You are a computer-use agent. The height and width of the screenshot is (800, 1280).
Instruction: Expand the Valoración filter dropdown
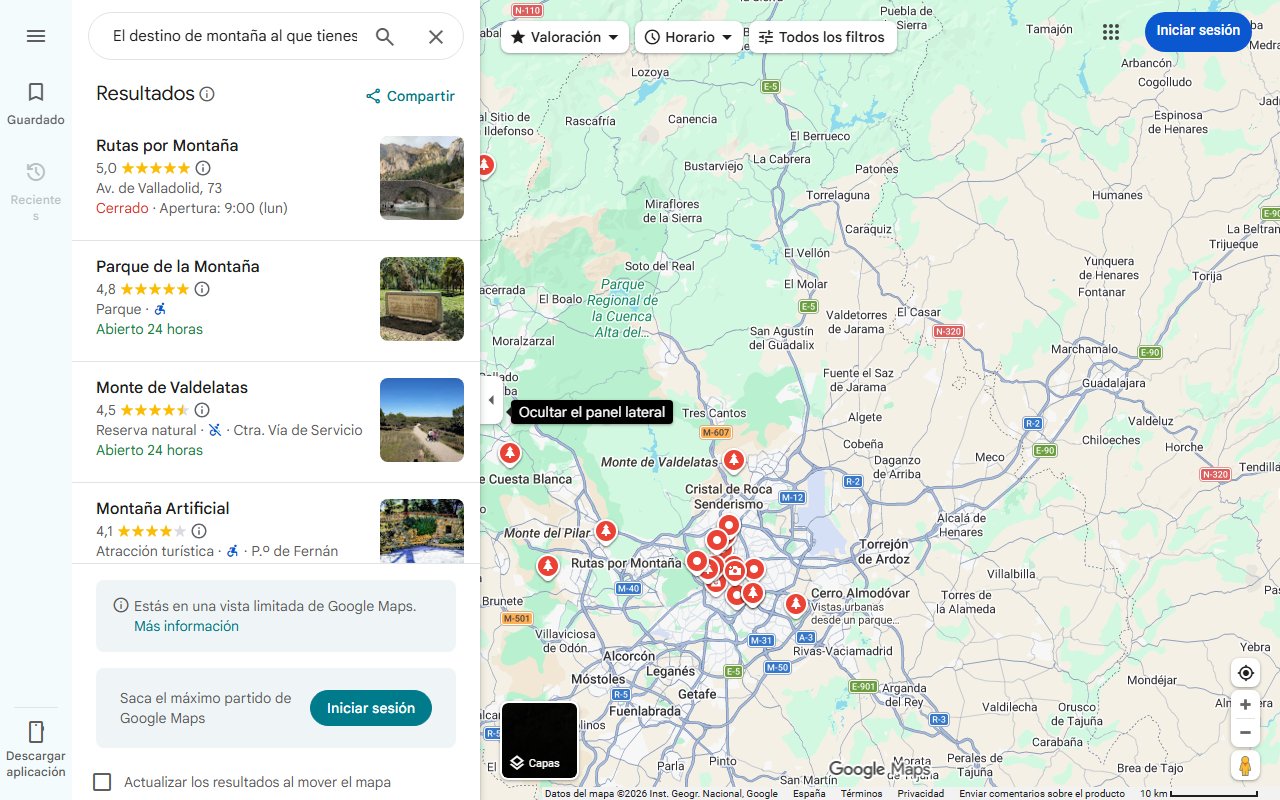point(565,37)
